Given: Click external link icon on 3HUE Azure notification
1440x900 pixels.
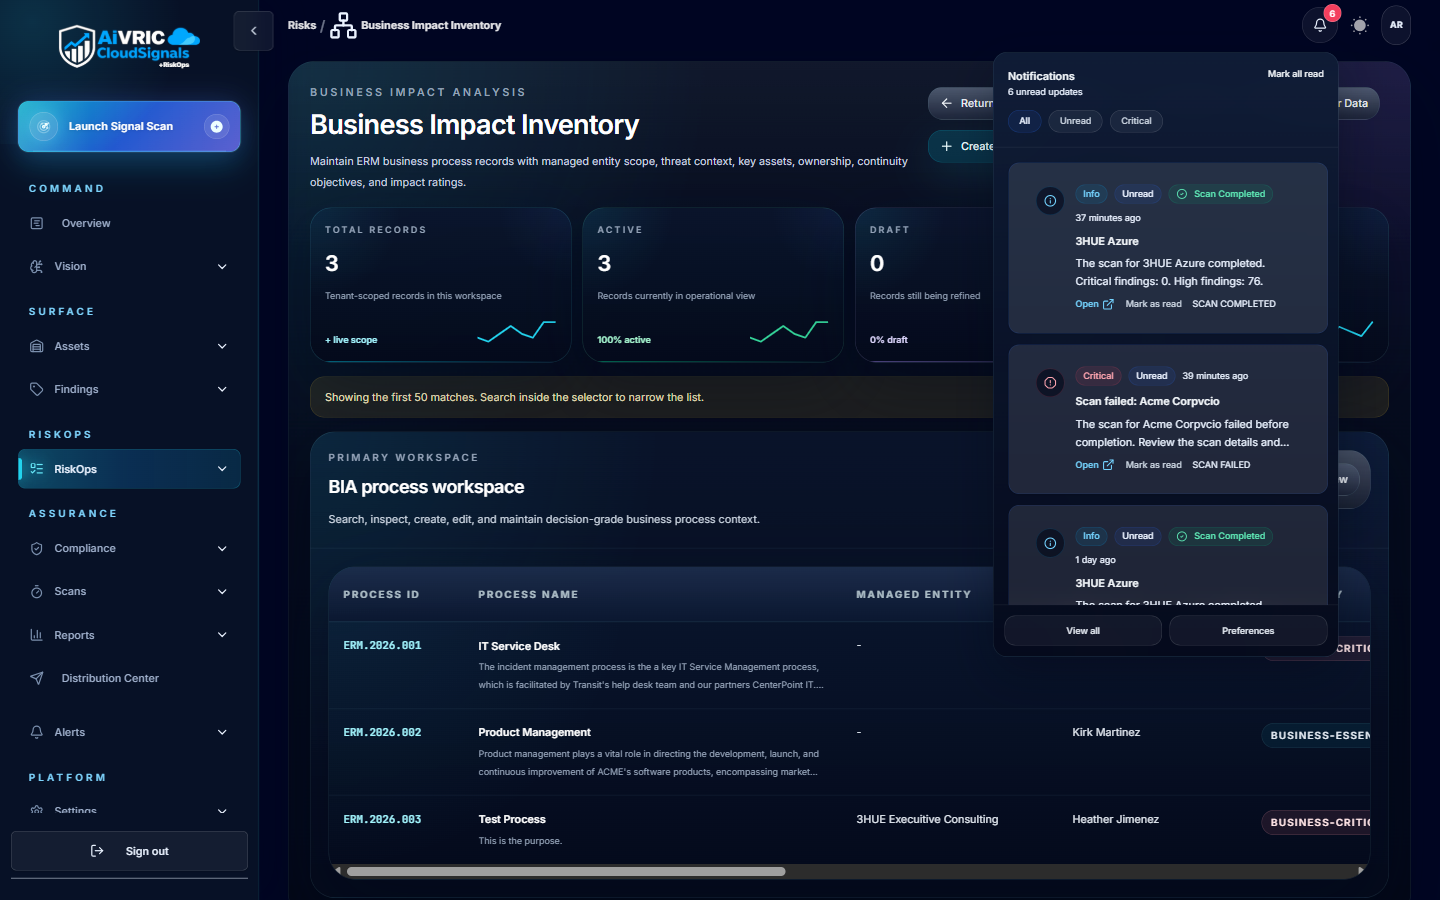Looking at the screenshot, I should click(1108, 304).
